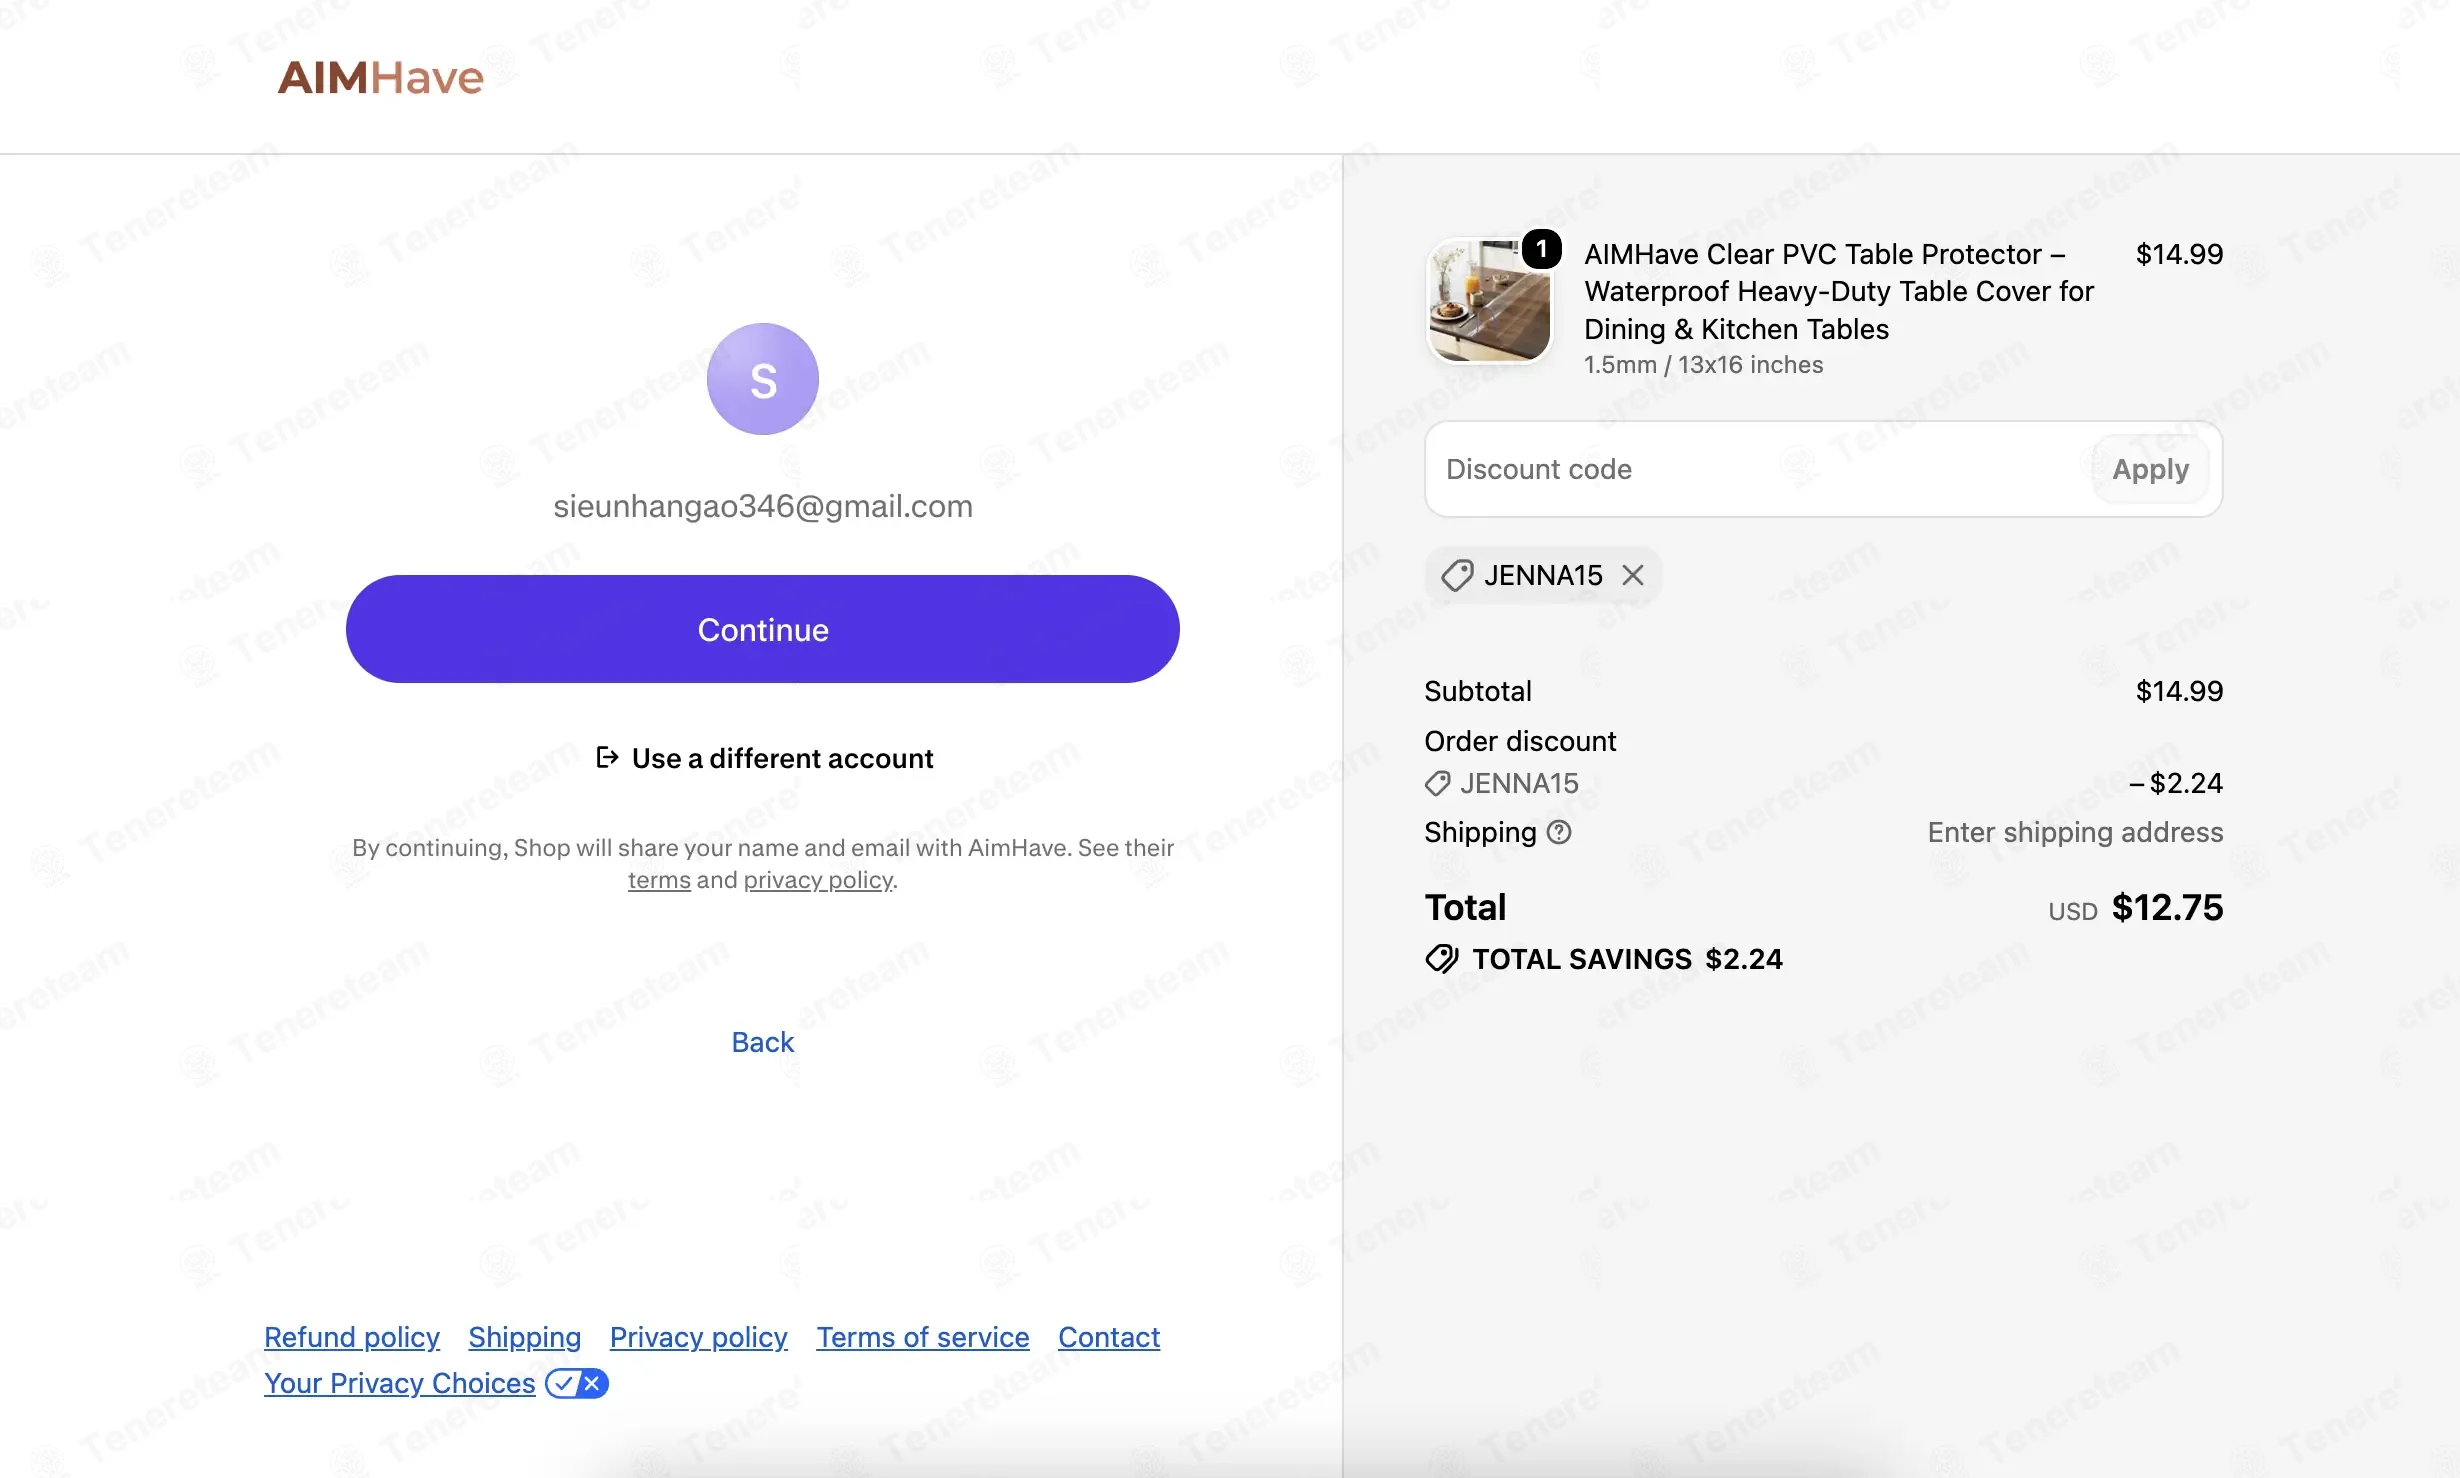Open the Privacy policy footer link

coord(699,1337)
